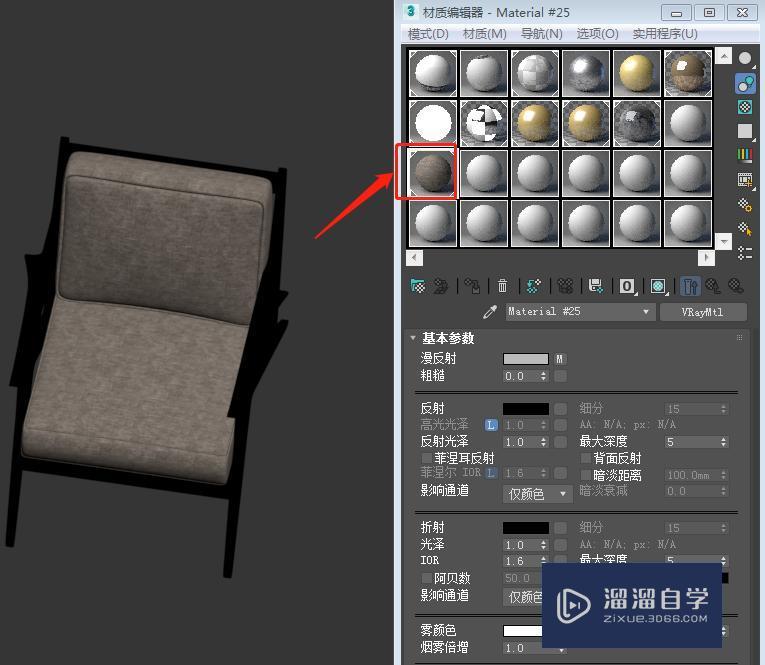This screenshot has width=765, height=665.
Task: Increase the 粗糙 spinner value
Action: coord(544,373)
